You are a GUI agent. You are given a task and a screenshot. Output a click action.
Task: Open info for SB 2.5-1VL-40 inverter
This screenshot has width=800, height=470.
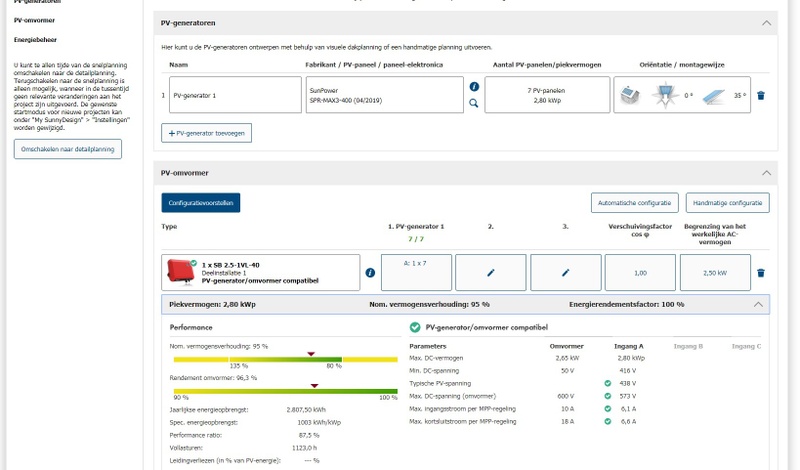[x=370, y=273]
